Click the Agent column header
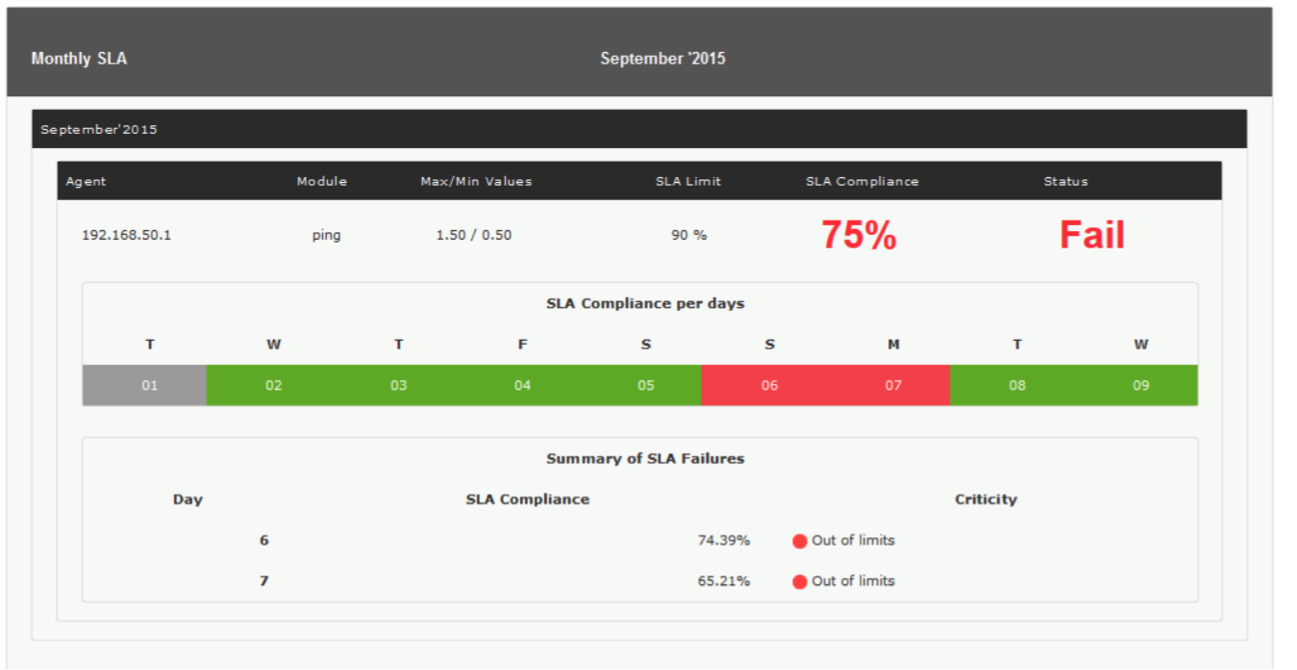The width and height of the screenshot is (1297, 670). (x=86, y=182)
